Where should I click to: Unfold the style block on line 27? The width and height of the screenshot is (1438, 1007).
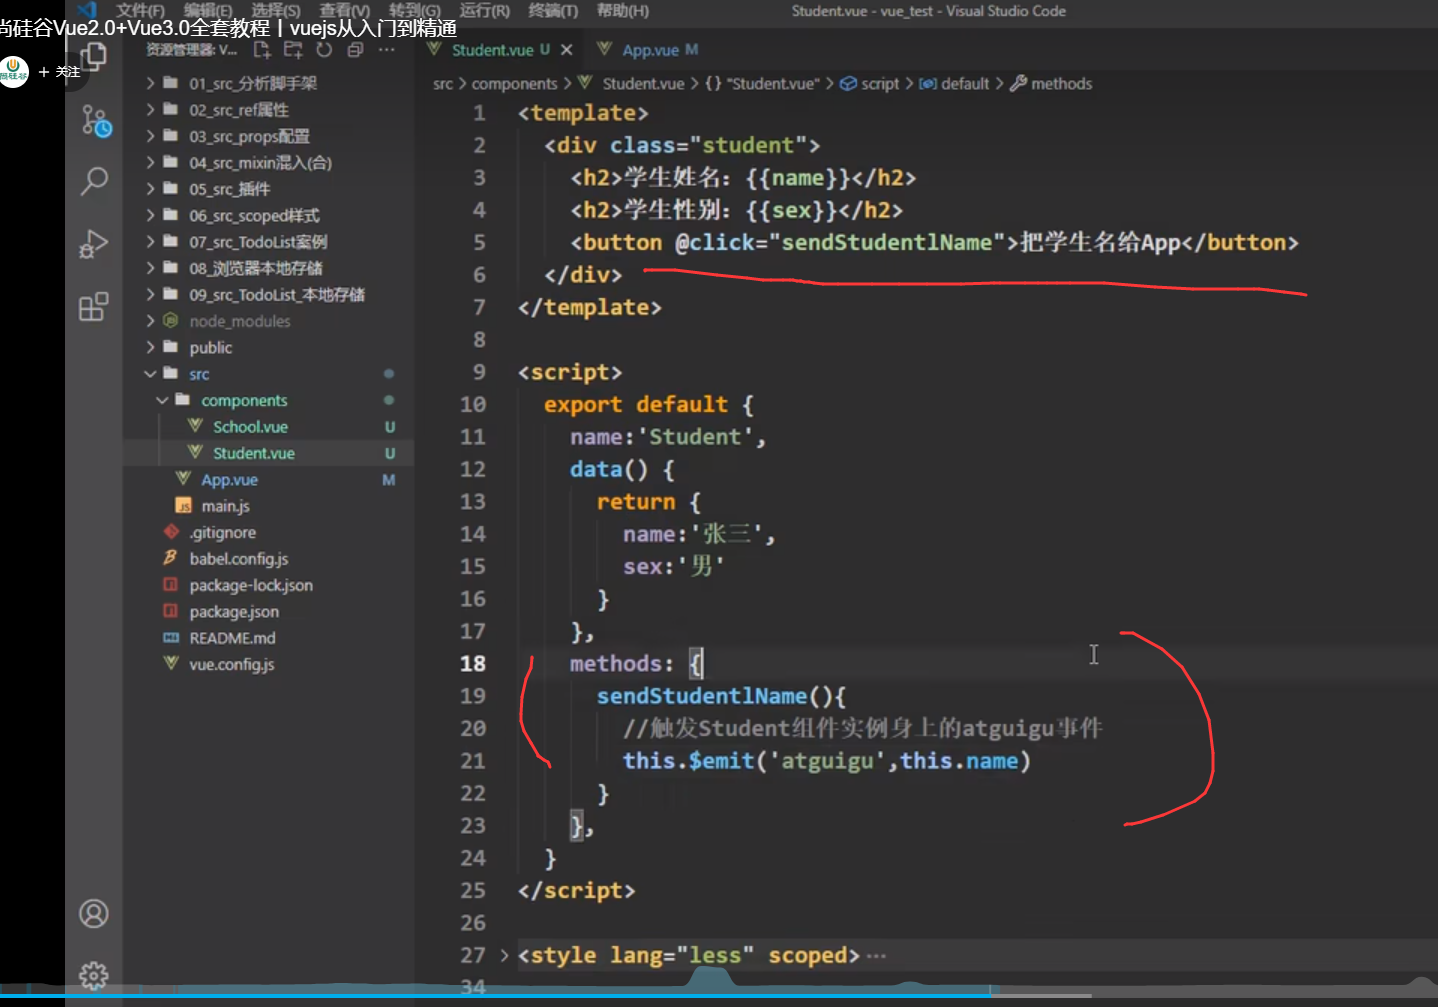pos(504,956)
